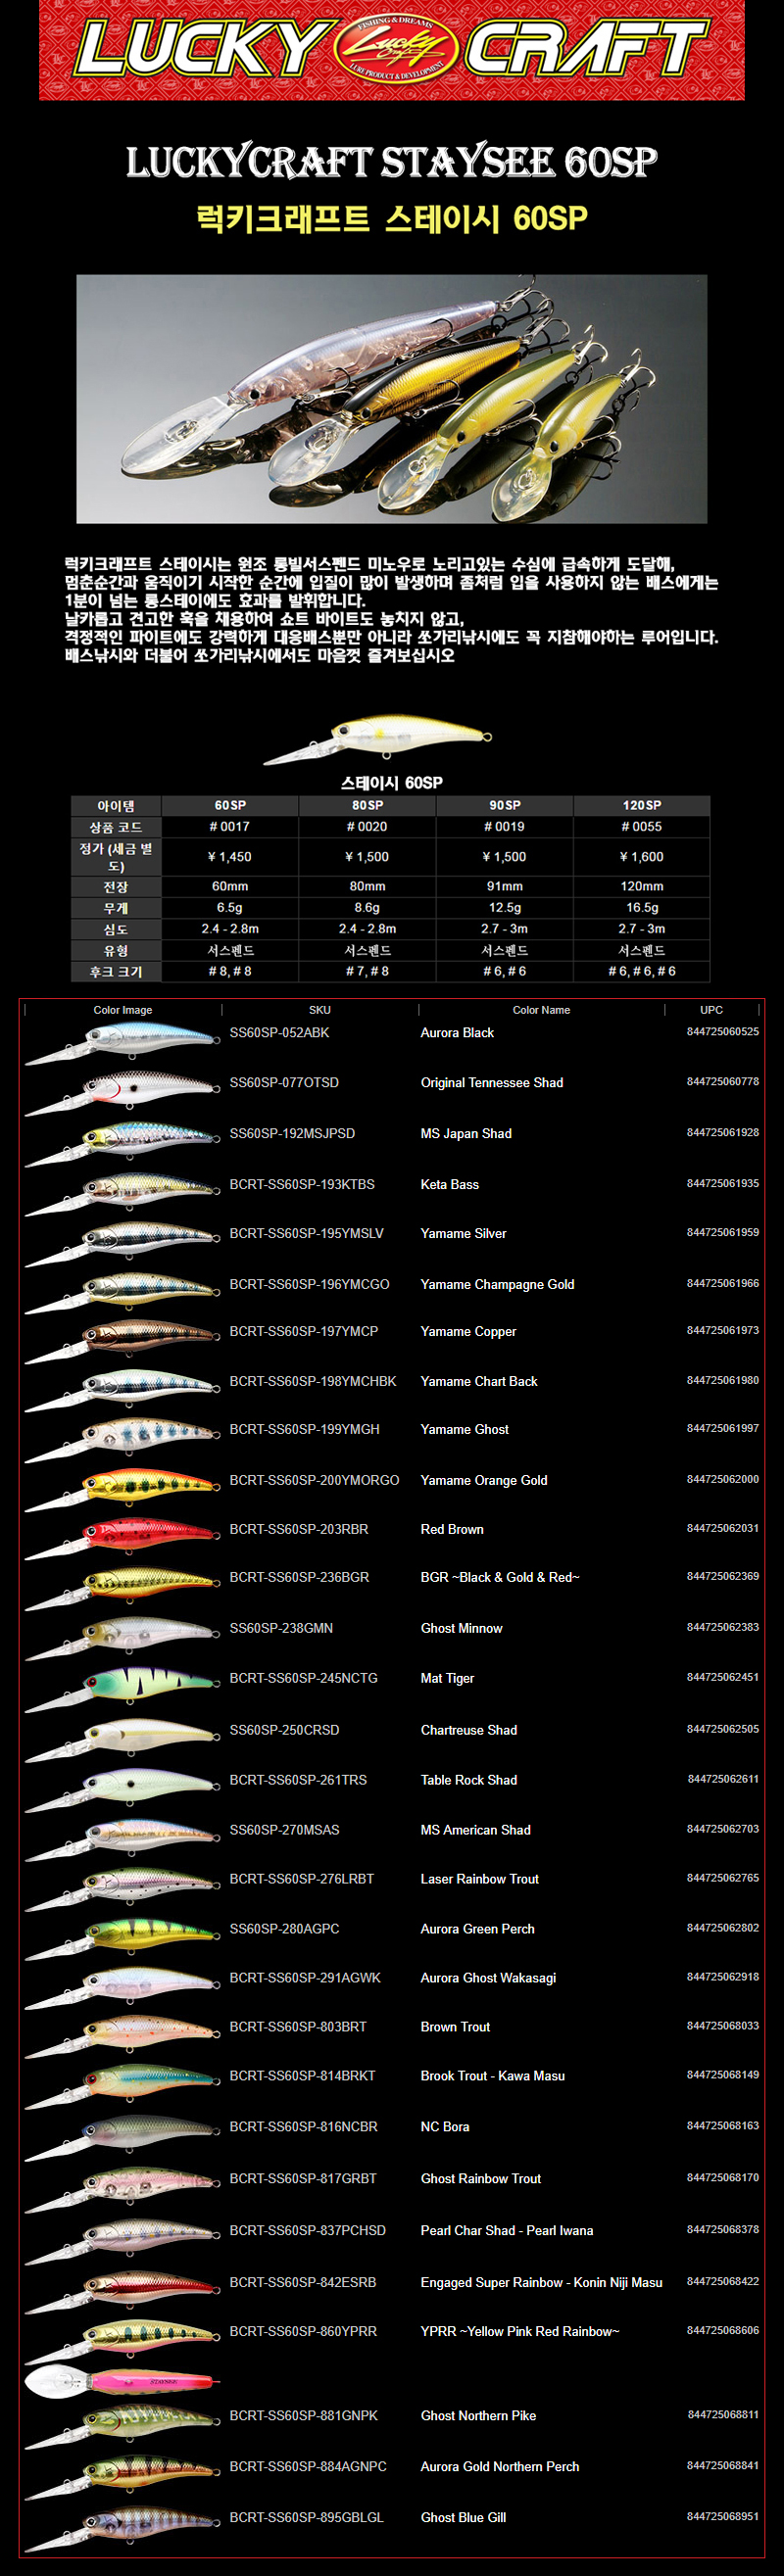Click the pink lure image without SKU

point(122,2381)
